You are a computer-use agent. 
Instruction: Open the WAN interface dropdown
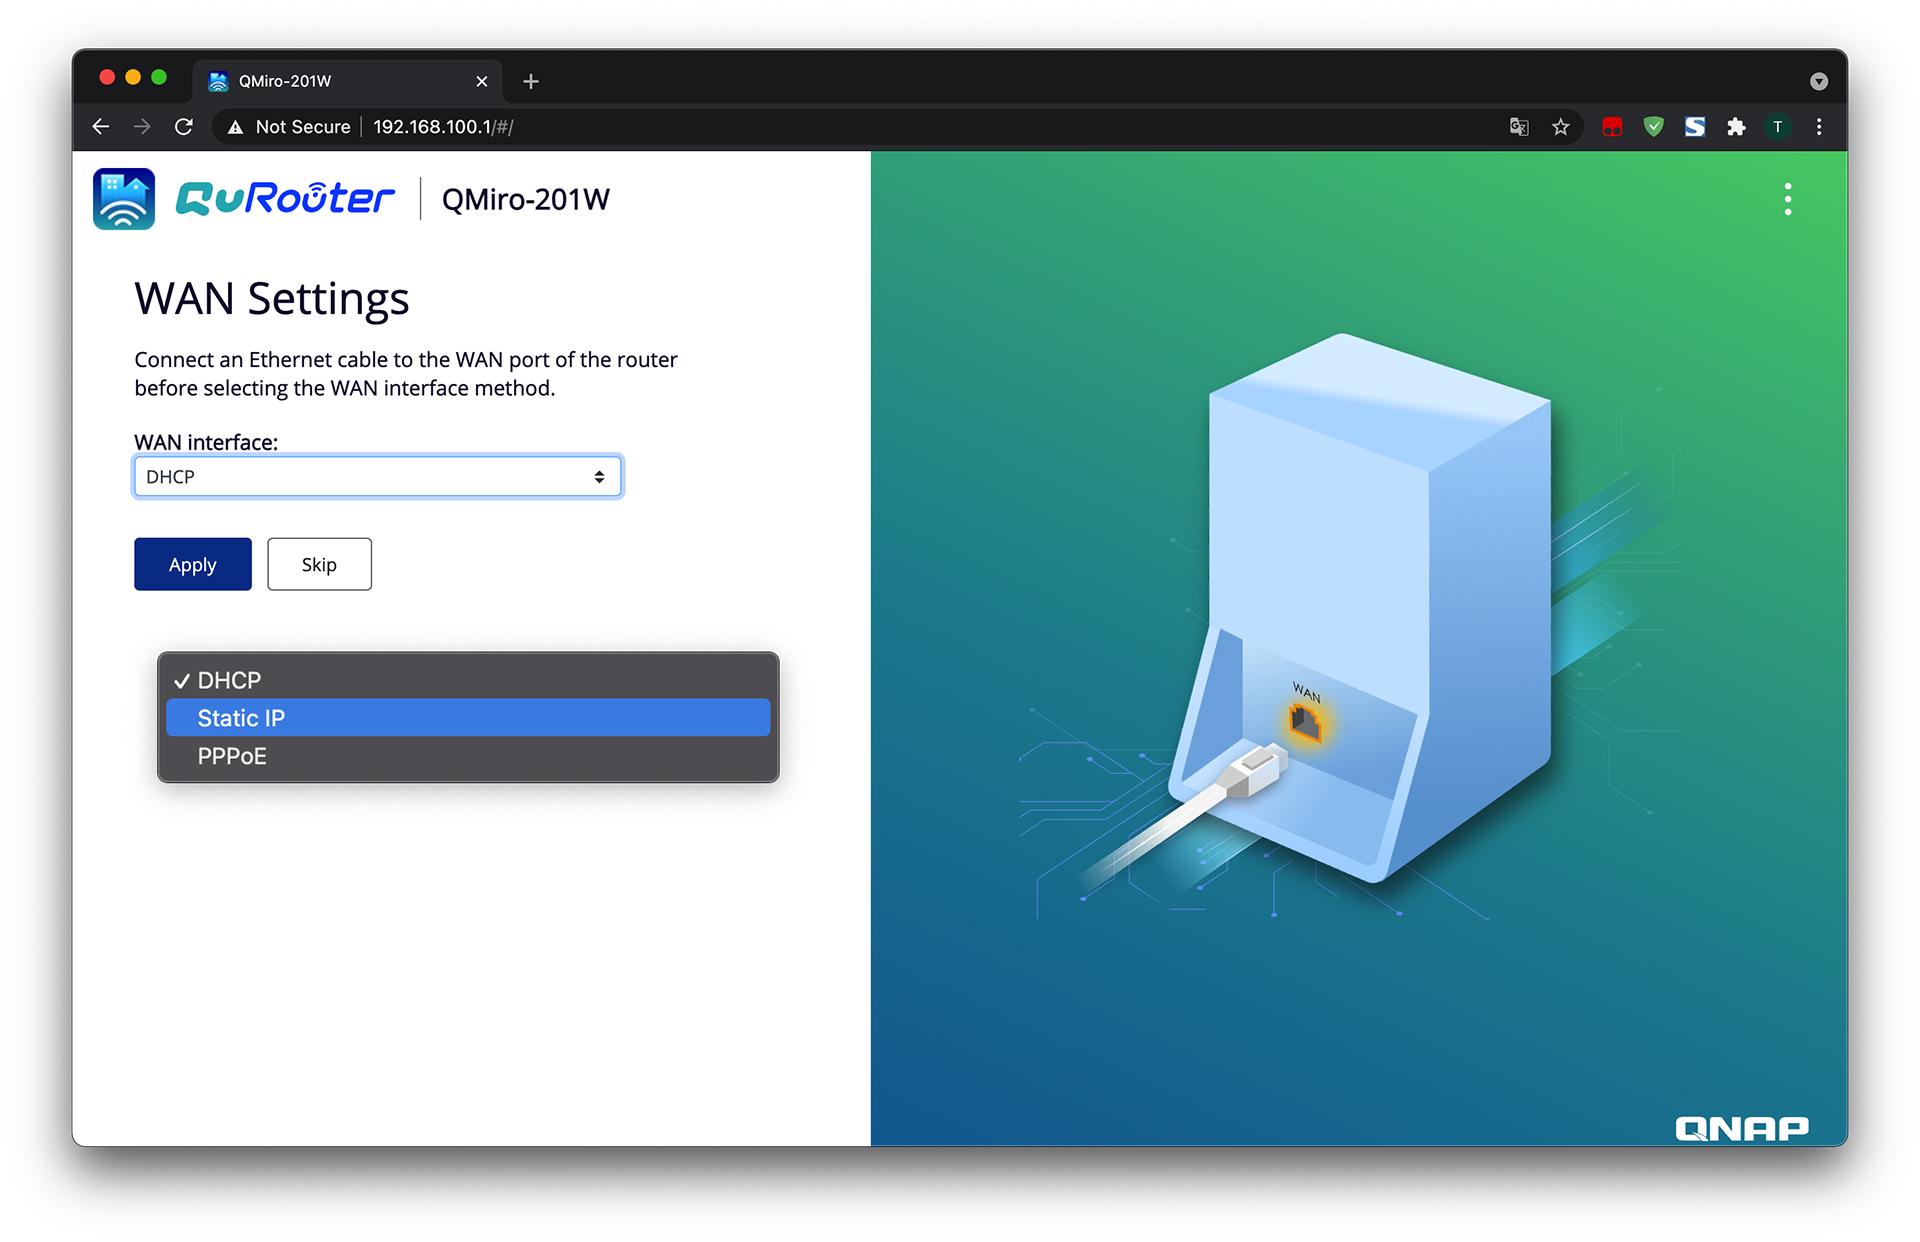tap(378, 477)
